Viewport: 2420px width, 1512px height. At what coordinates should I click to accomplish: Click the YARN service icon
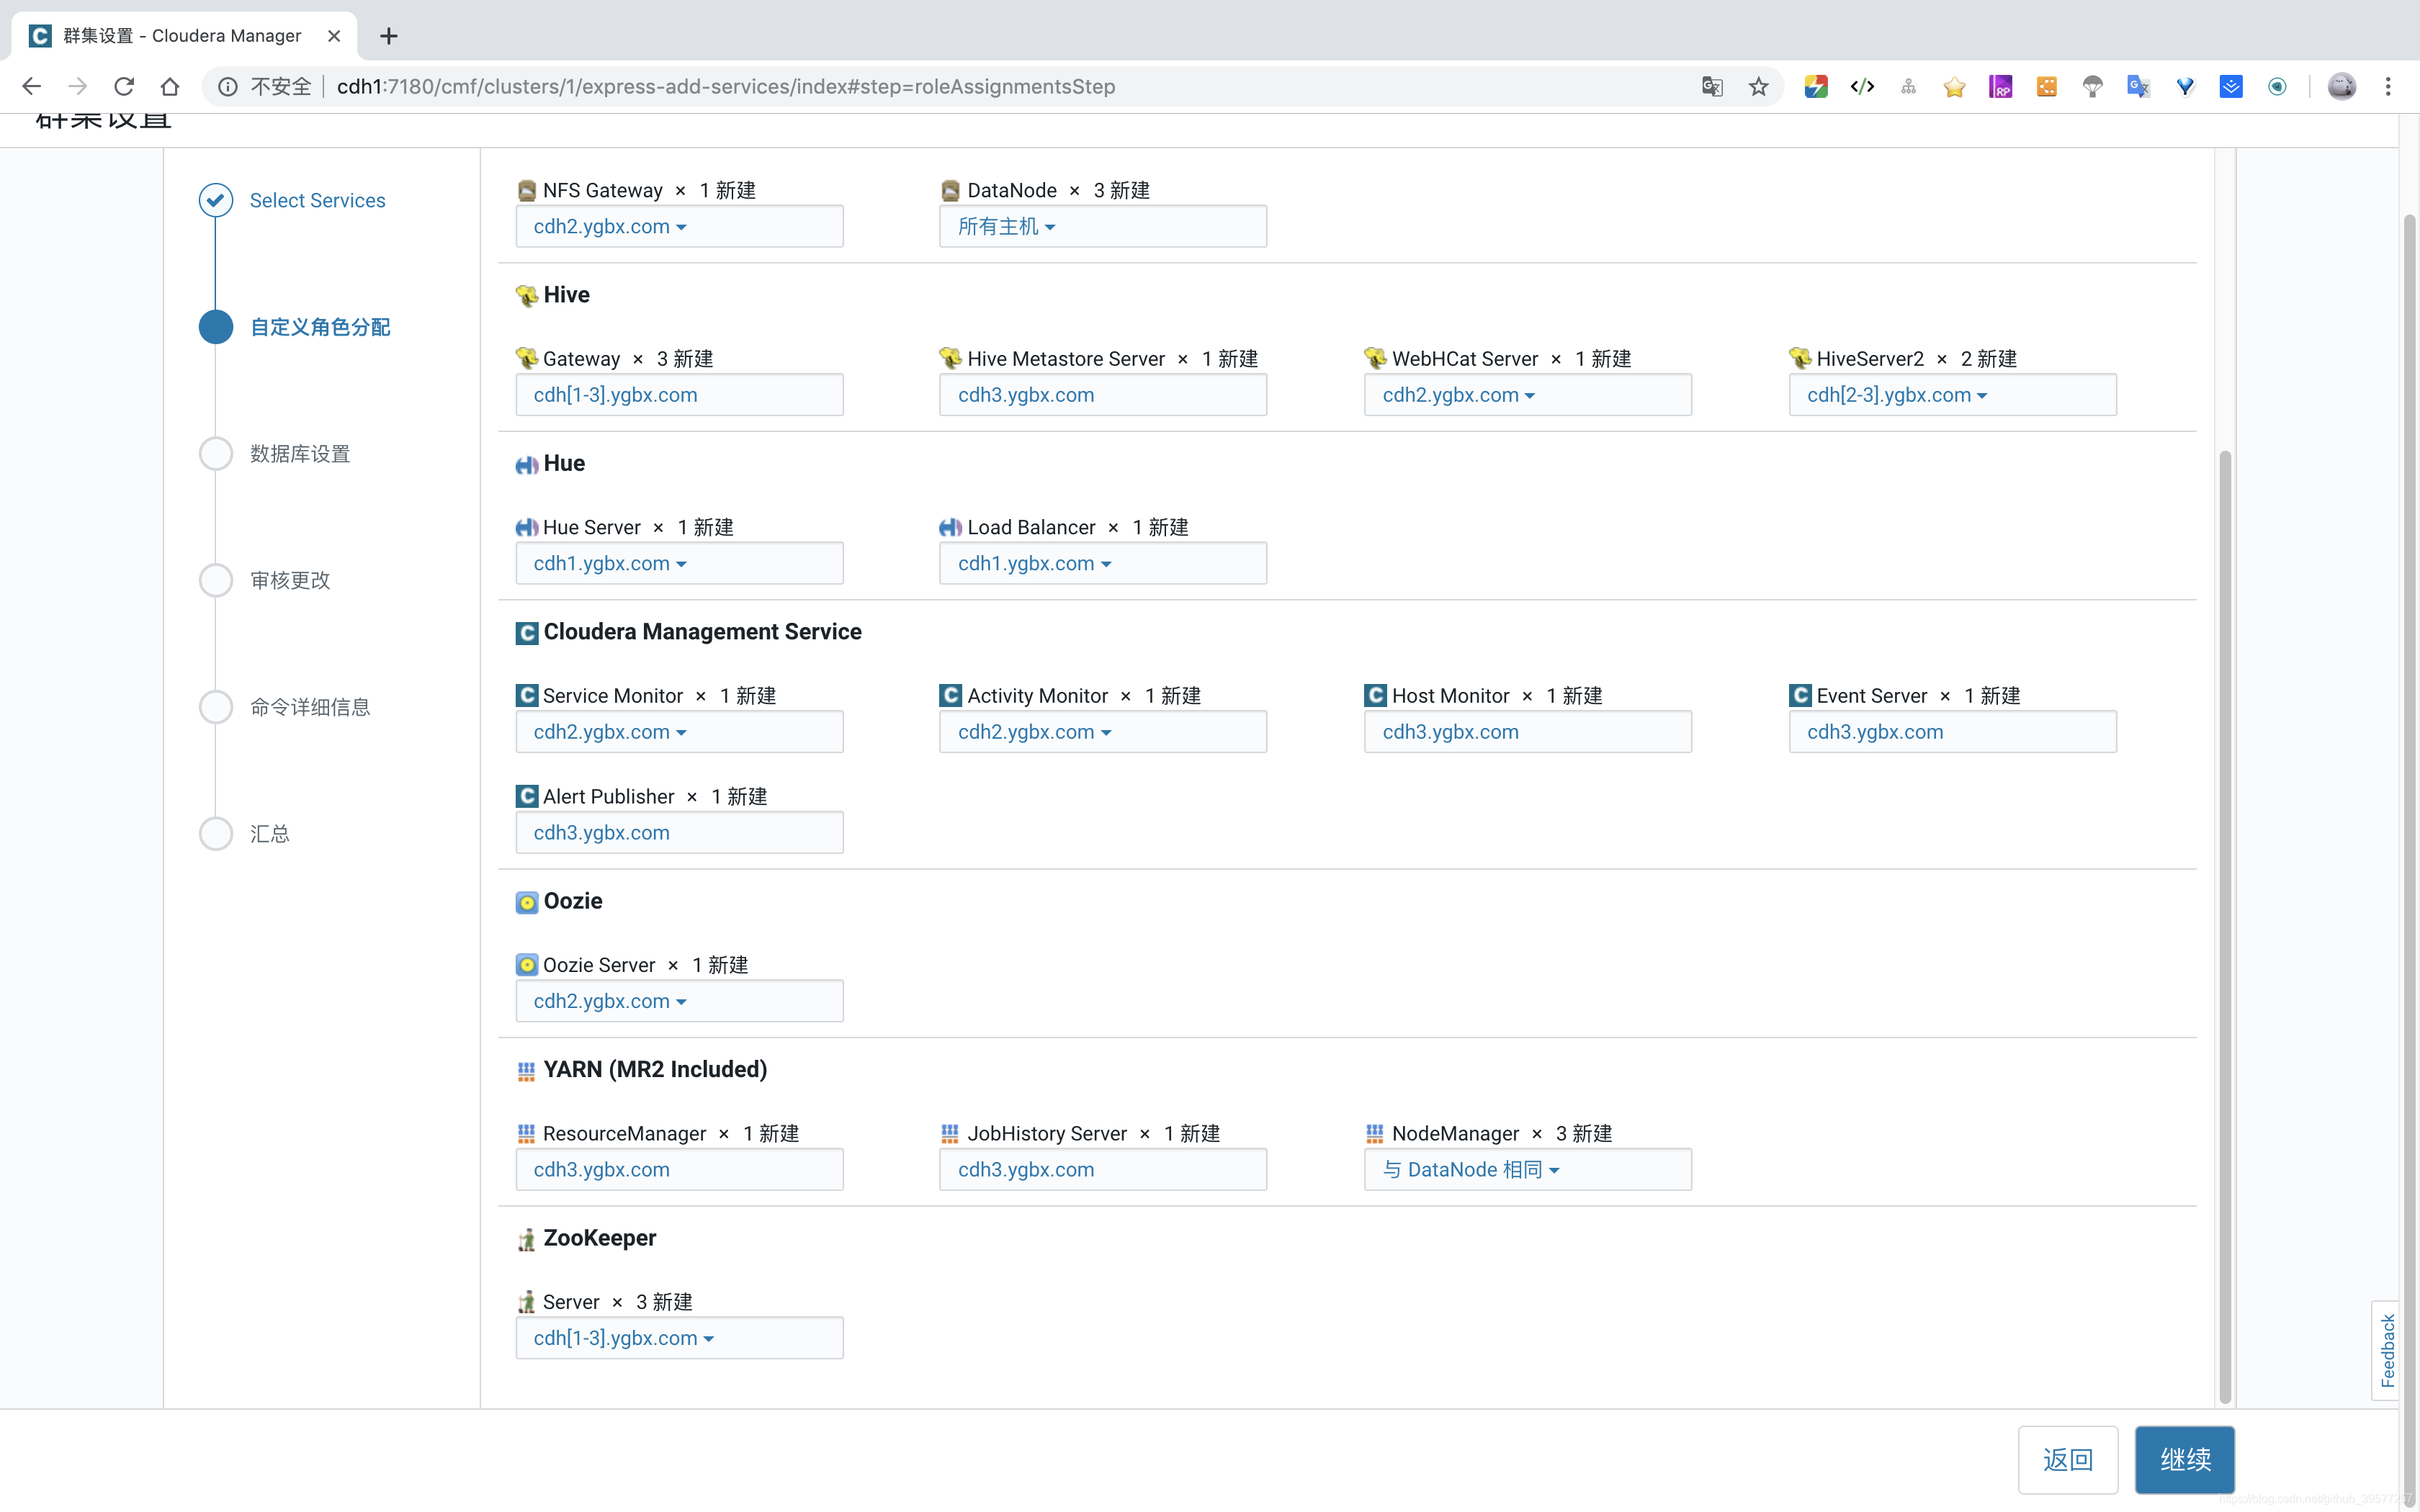527,1071
